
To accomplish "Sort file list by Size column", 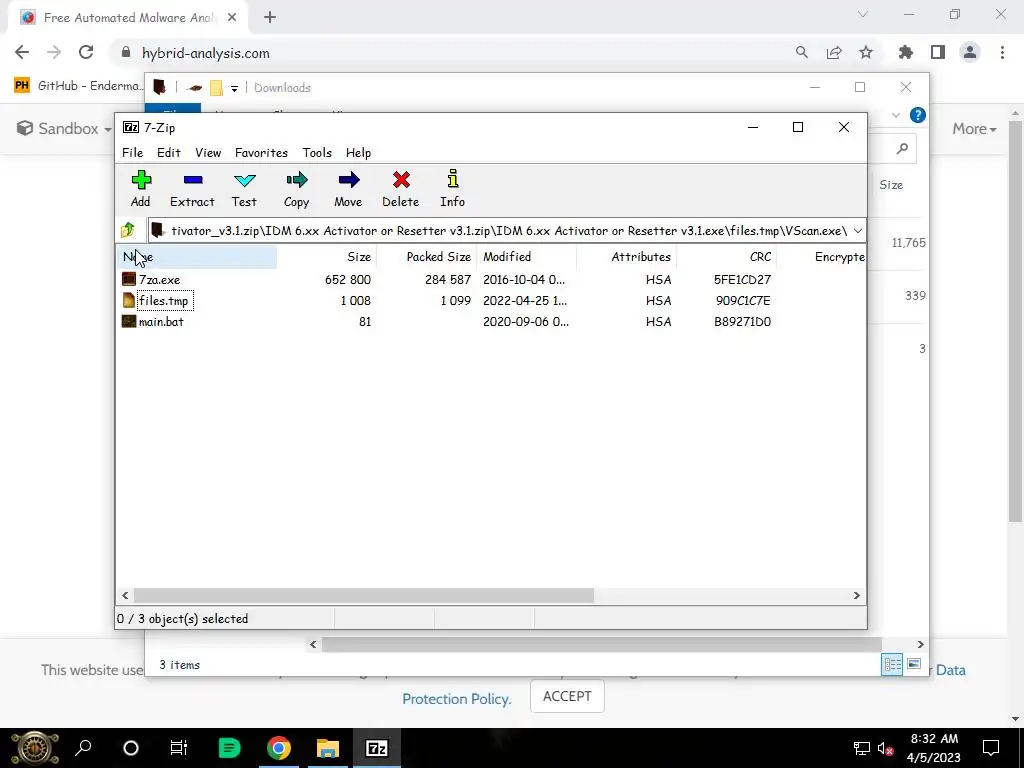I will pos(327,257).
